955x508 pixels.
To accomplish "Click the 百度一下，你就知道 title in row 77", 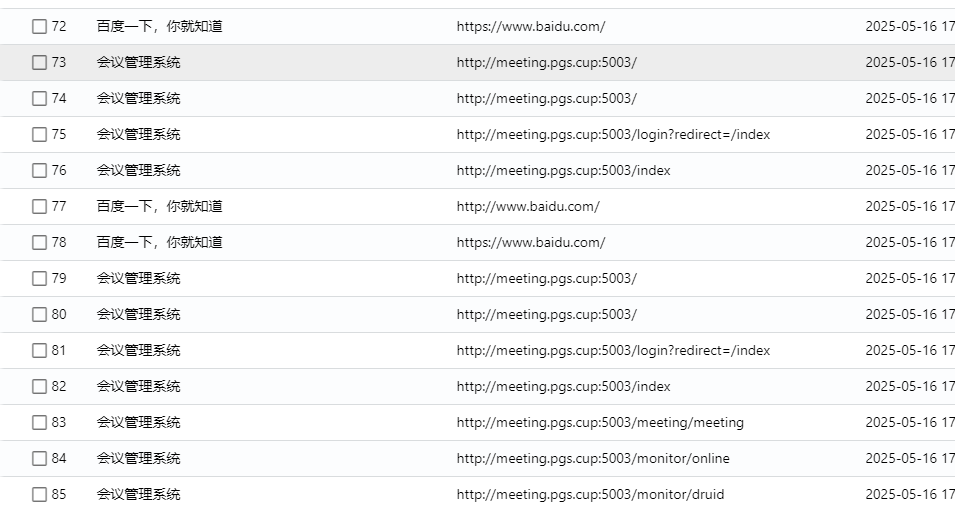I will (x=160, y=206).
